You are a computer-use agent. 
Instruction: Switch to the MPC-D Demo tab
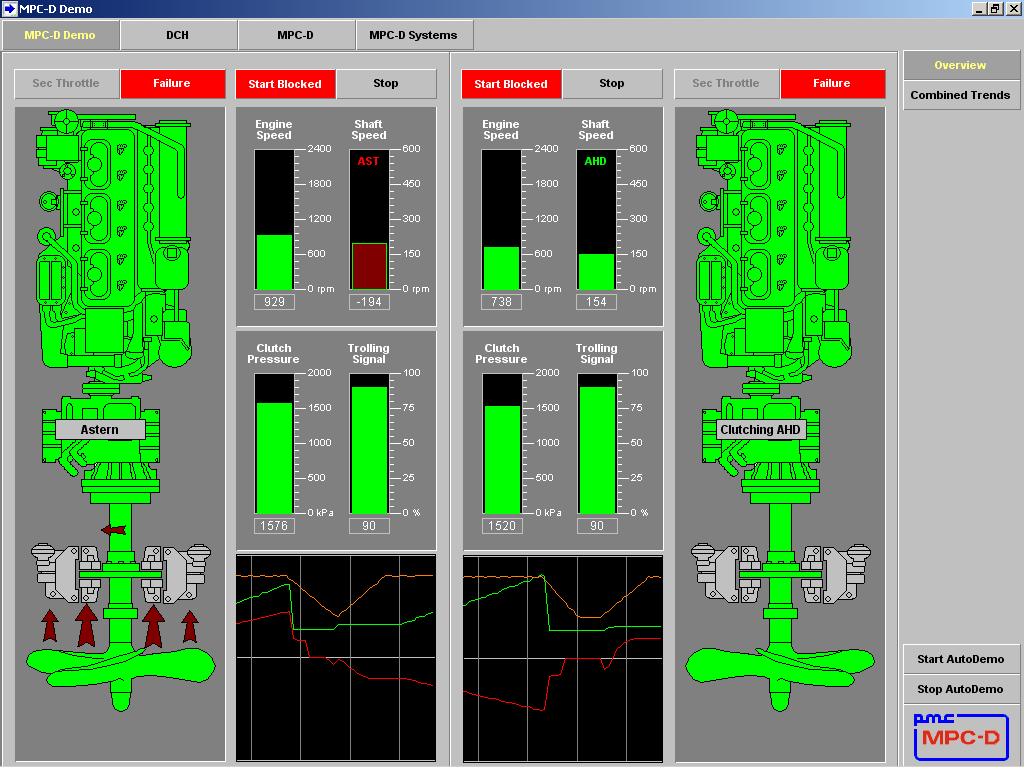tap(60, 35)
